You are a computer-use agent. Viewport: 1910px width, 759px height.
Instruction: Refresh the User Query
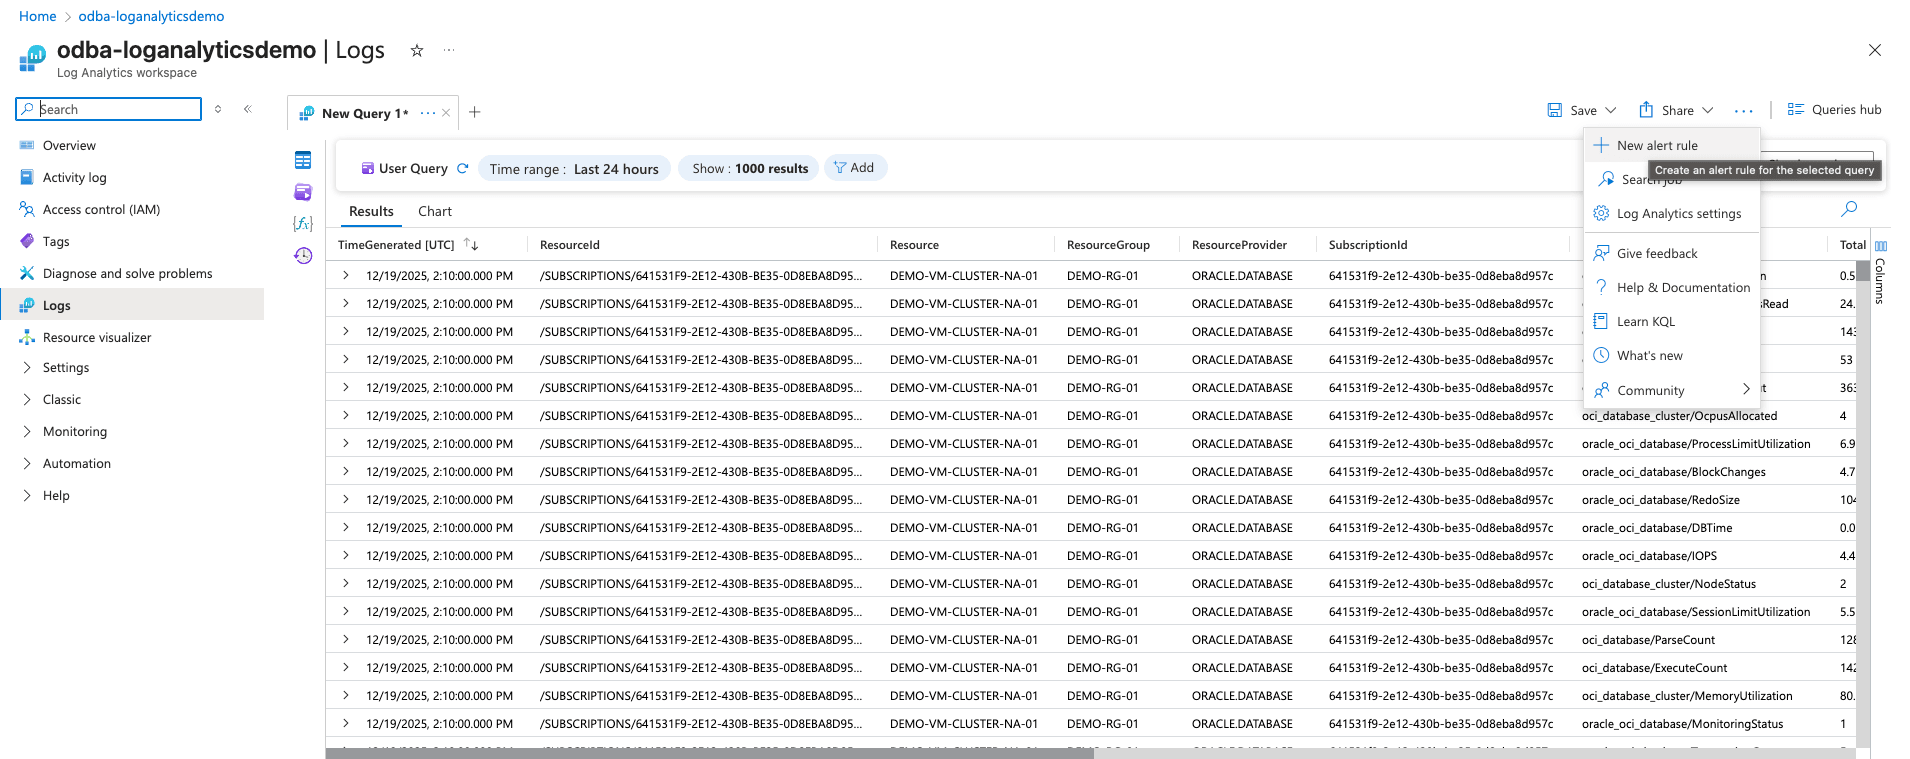point(462,168)
